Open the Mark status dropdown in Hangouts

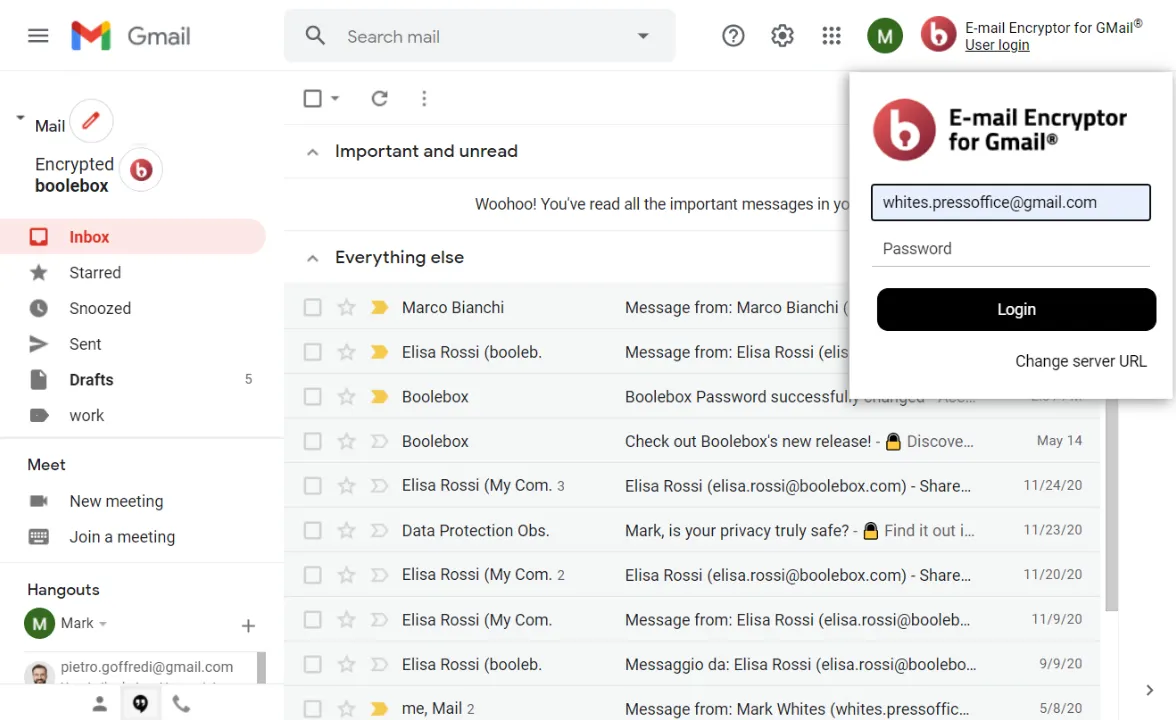pyautogui.click(x=103, y=624)
